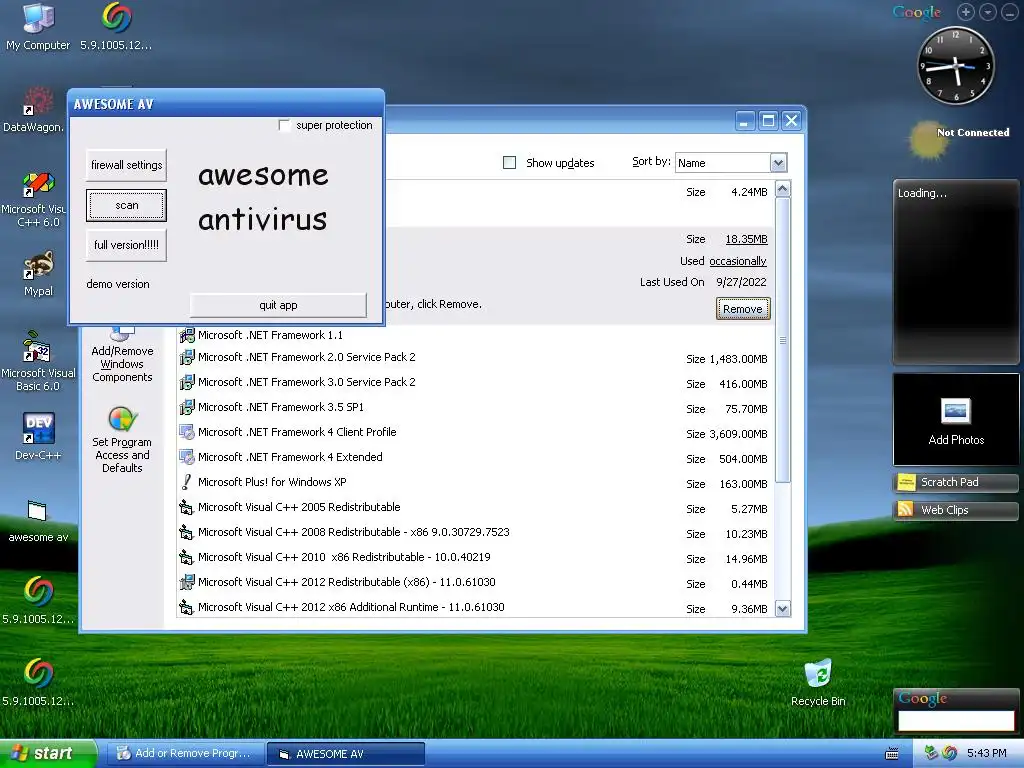
Task: Click the Microsoft .NET Framework 1.1 row icon
Action: [x=187, y=335]
